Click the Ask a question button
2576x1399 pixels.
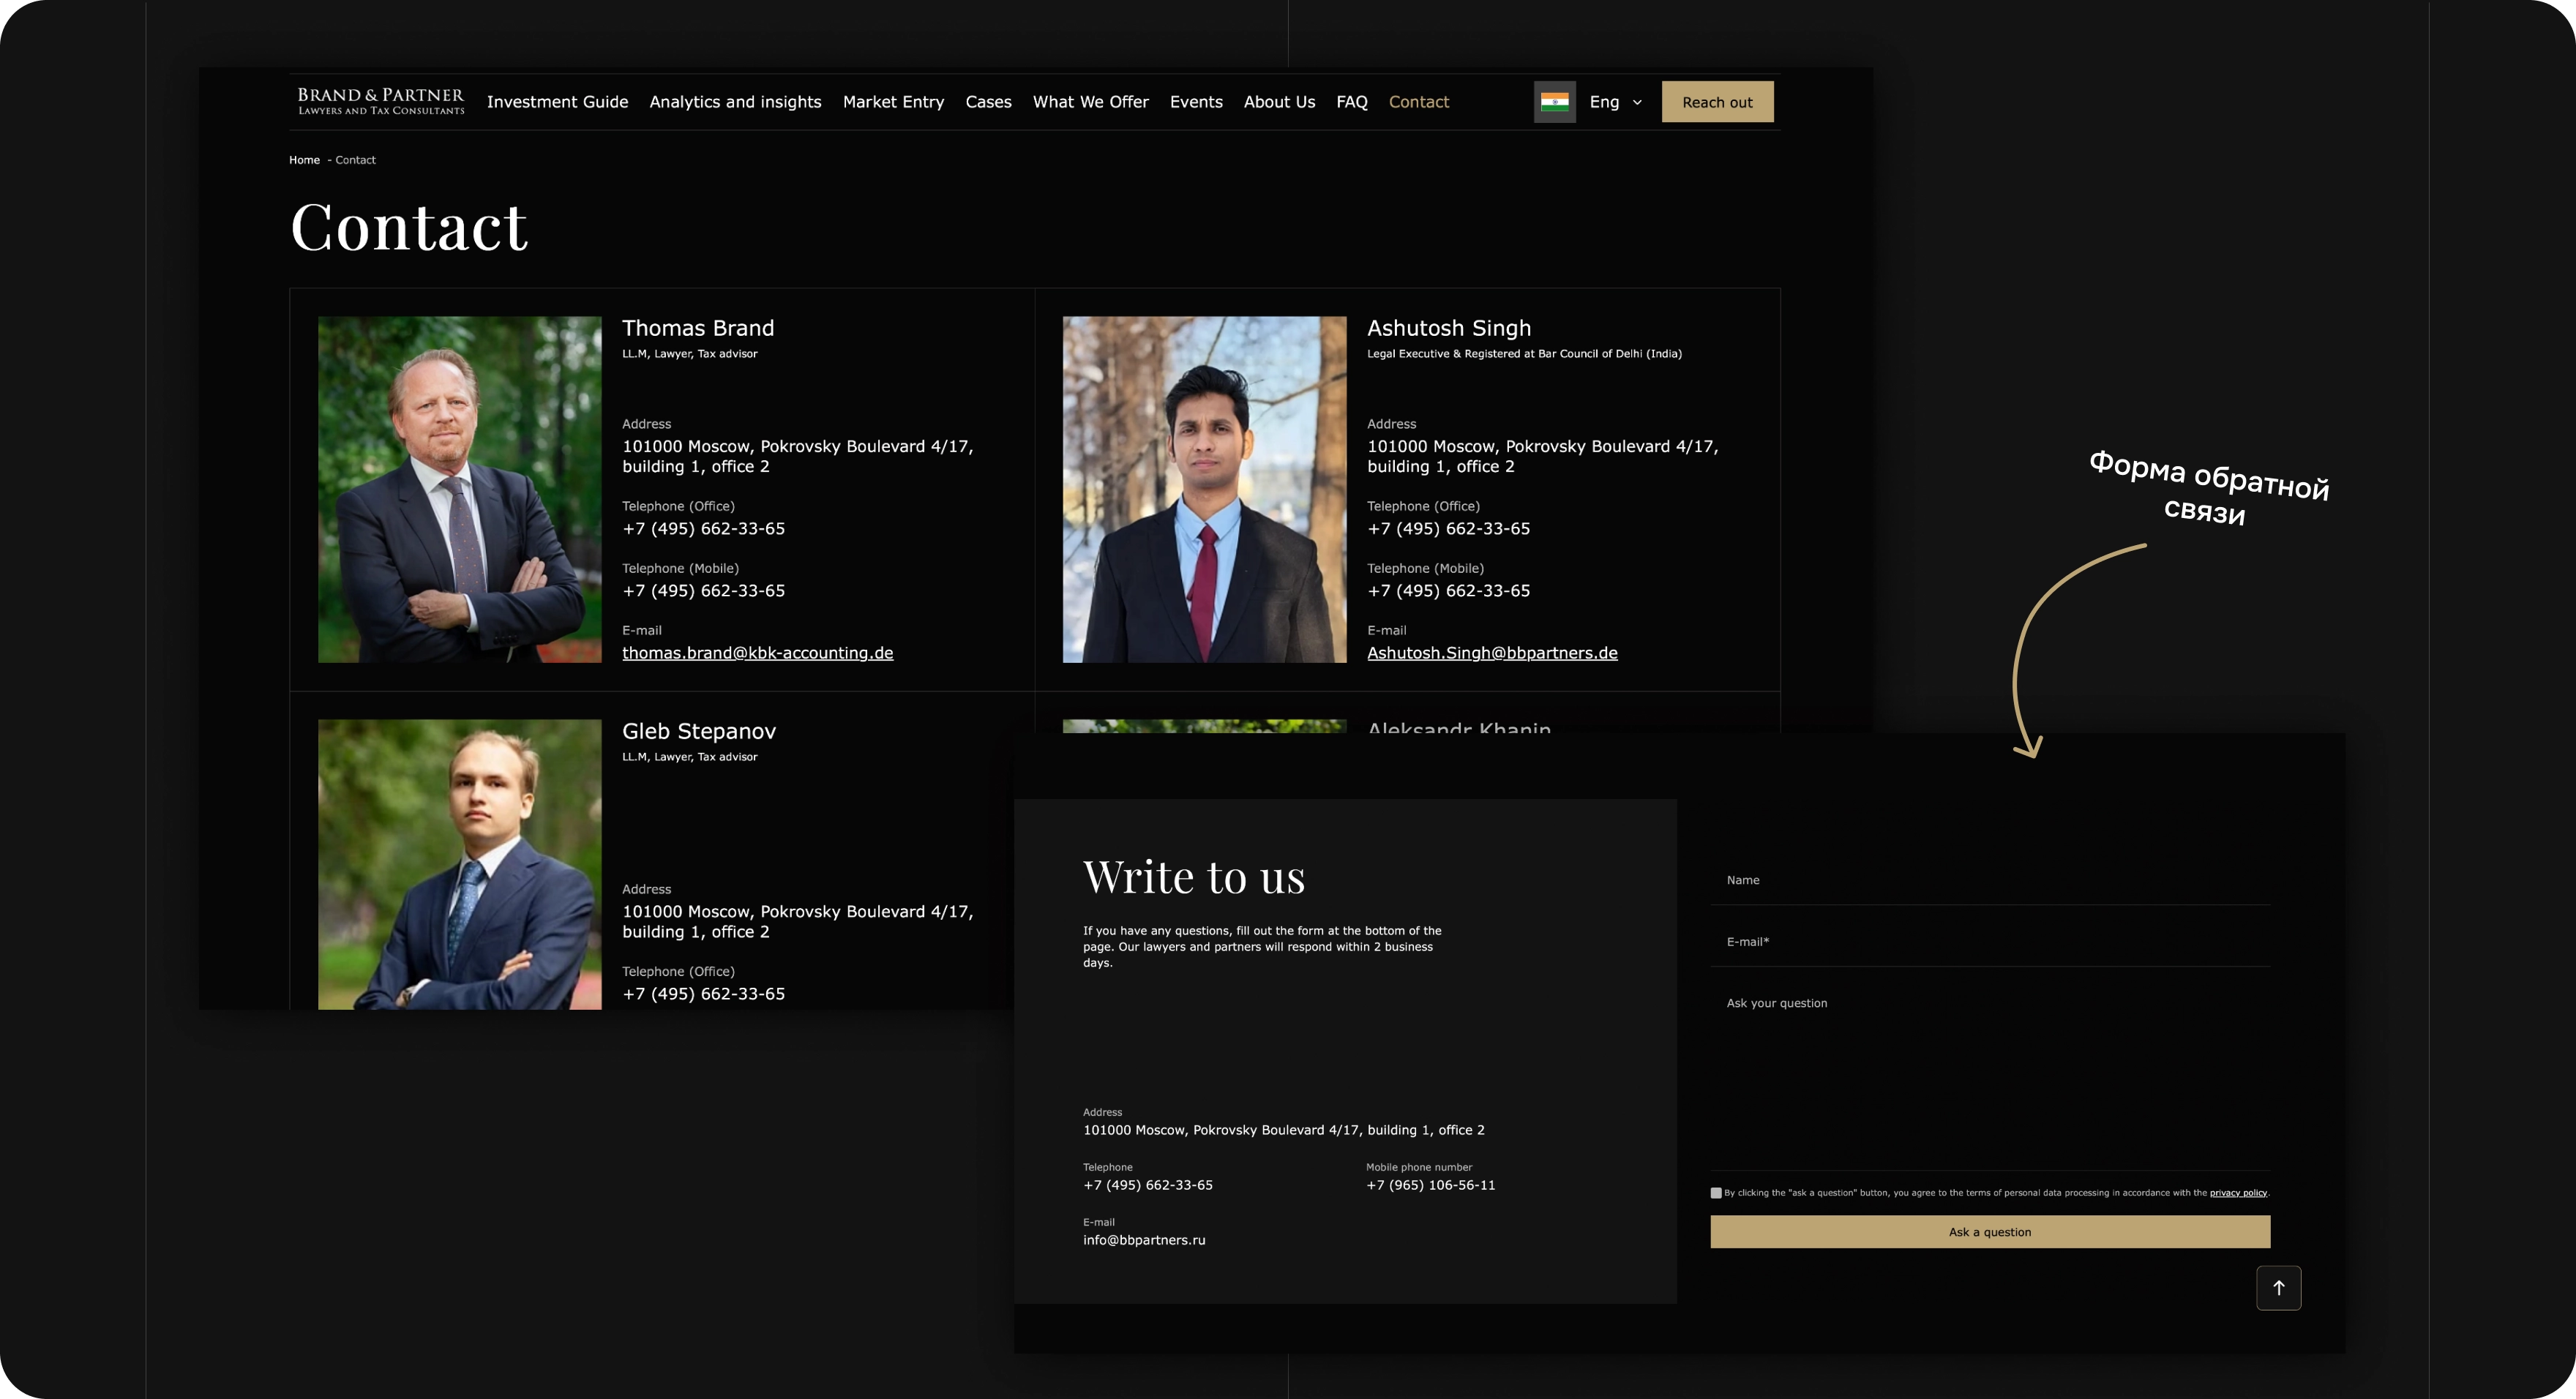[x=1990, y=1232]
